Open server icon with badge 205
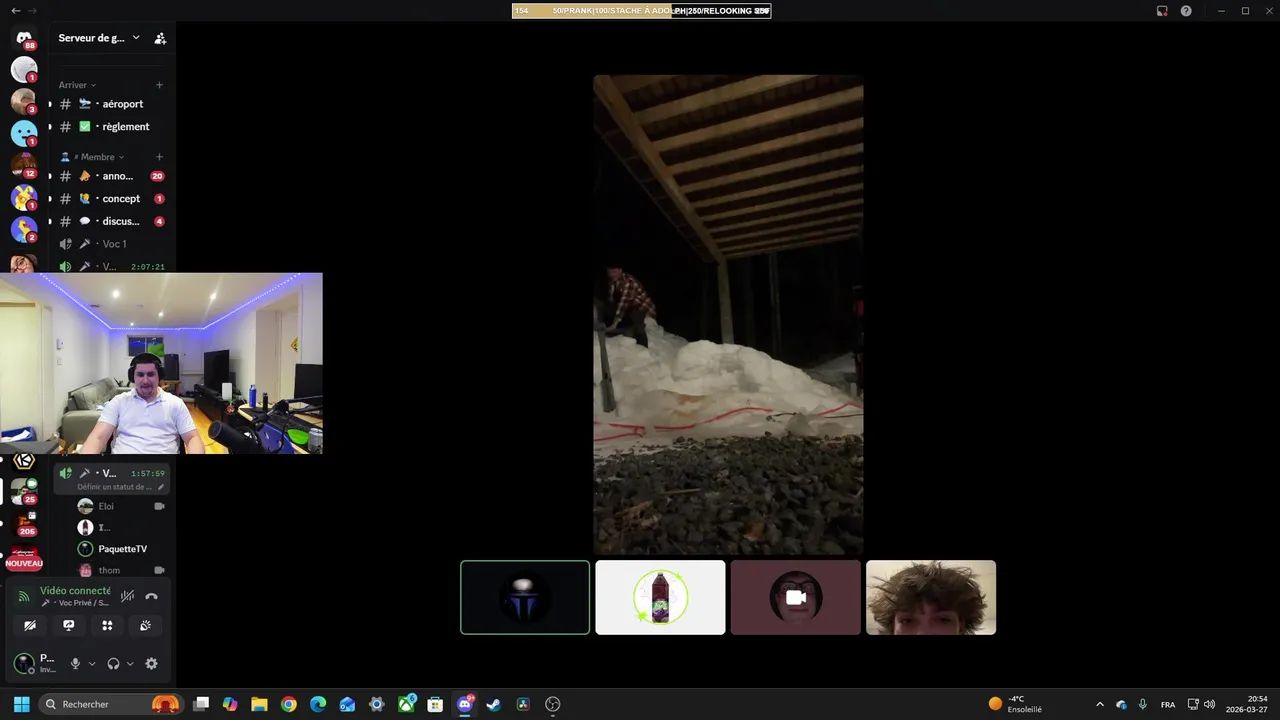The width and height of the screenshot is (1280, 720). [x=24, y=523]
